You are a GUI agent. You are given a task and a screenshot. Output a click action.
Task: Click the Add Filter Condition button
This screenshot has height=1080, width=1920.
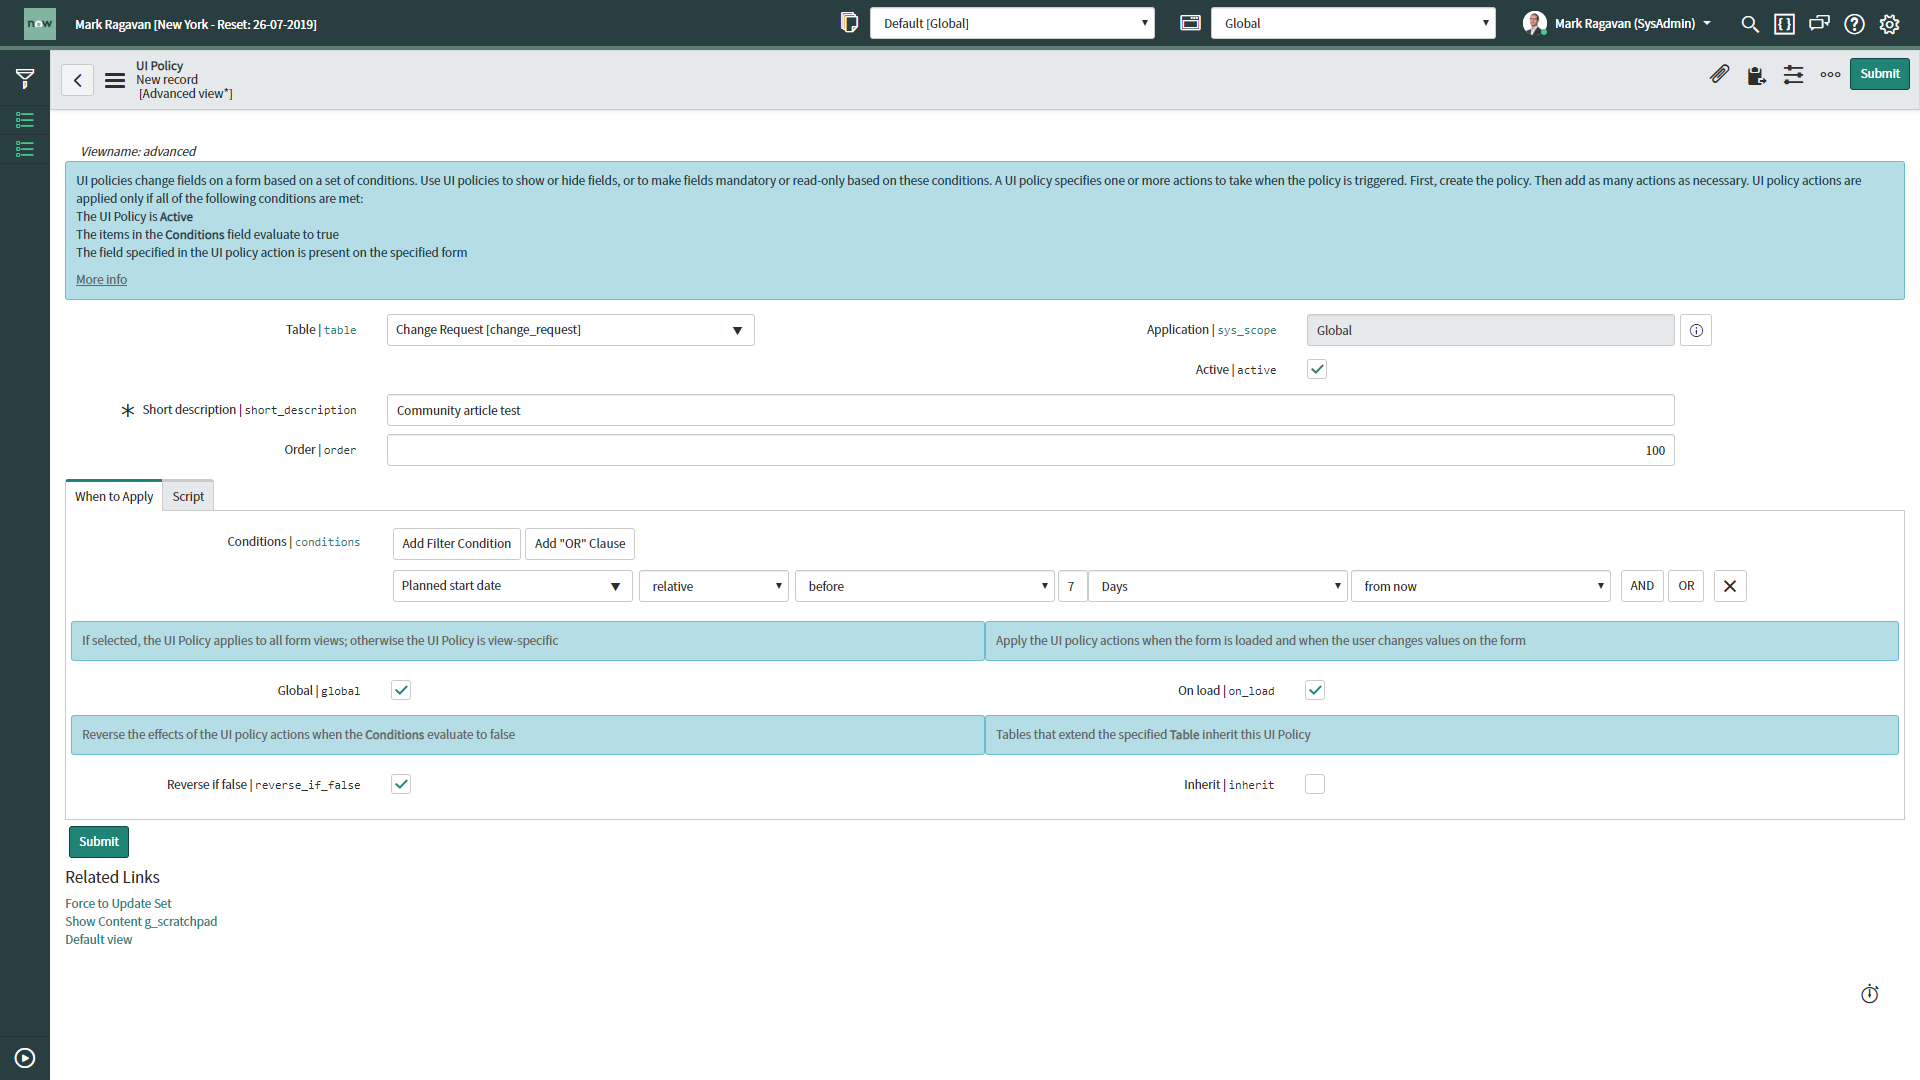click(x=455, y=543)
